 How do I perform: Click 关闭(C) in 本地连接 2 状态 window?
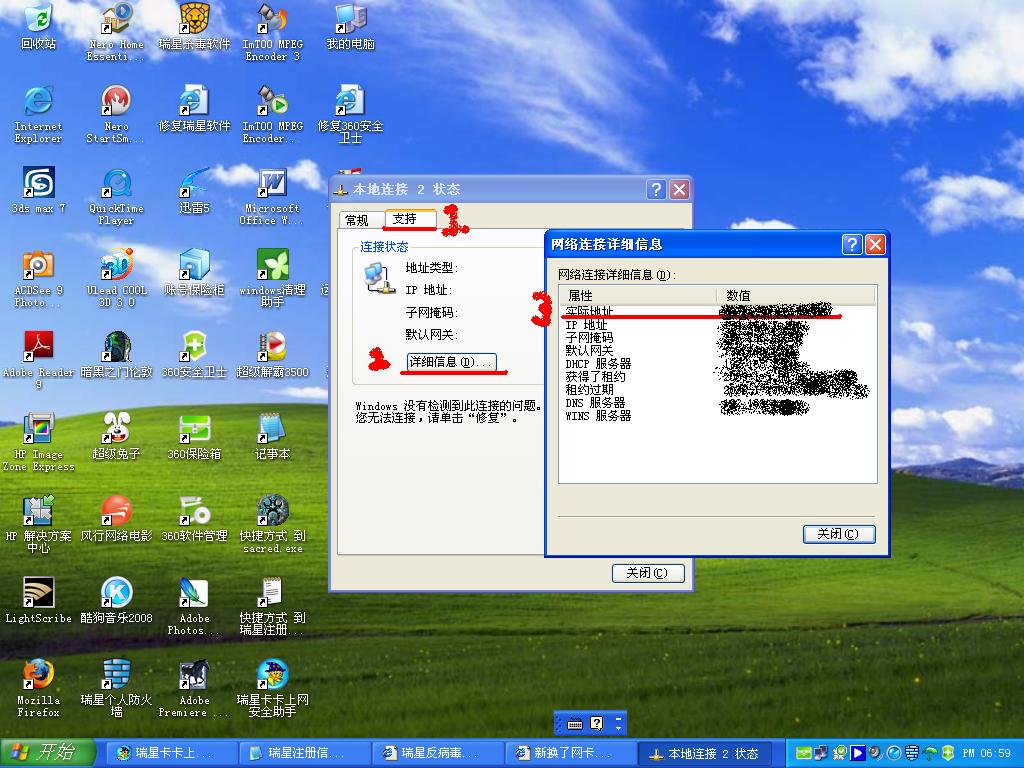coord(648,573)
